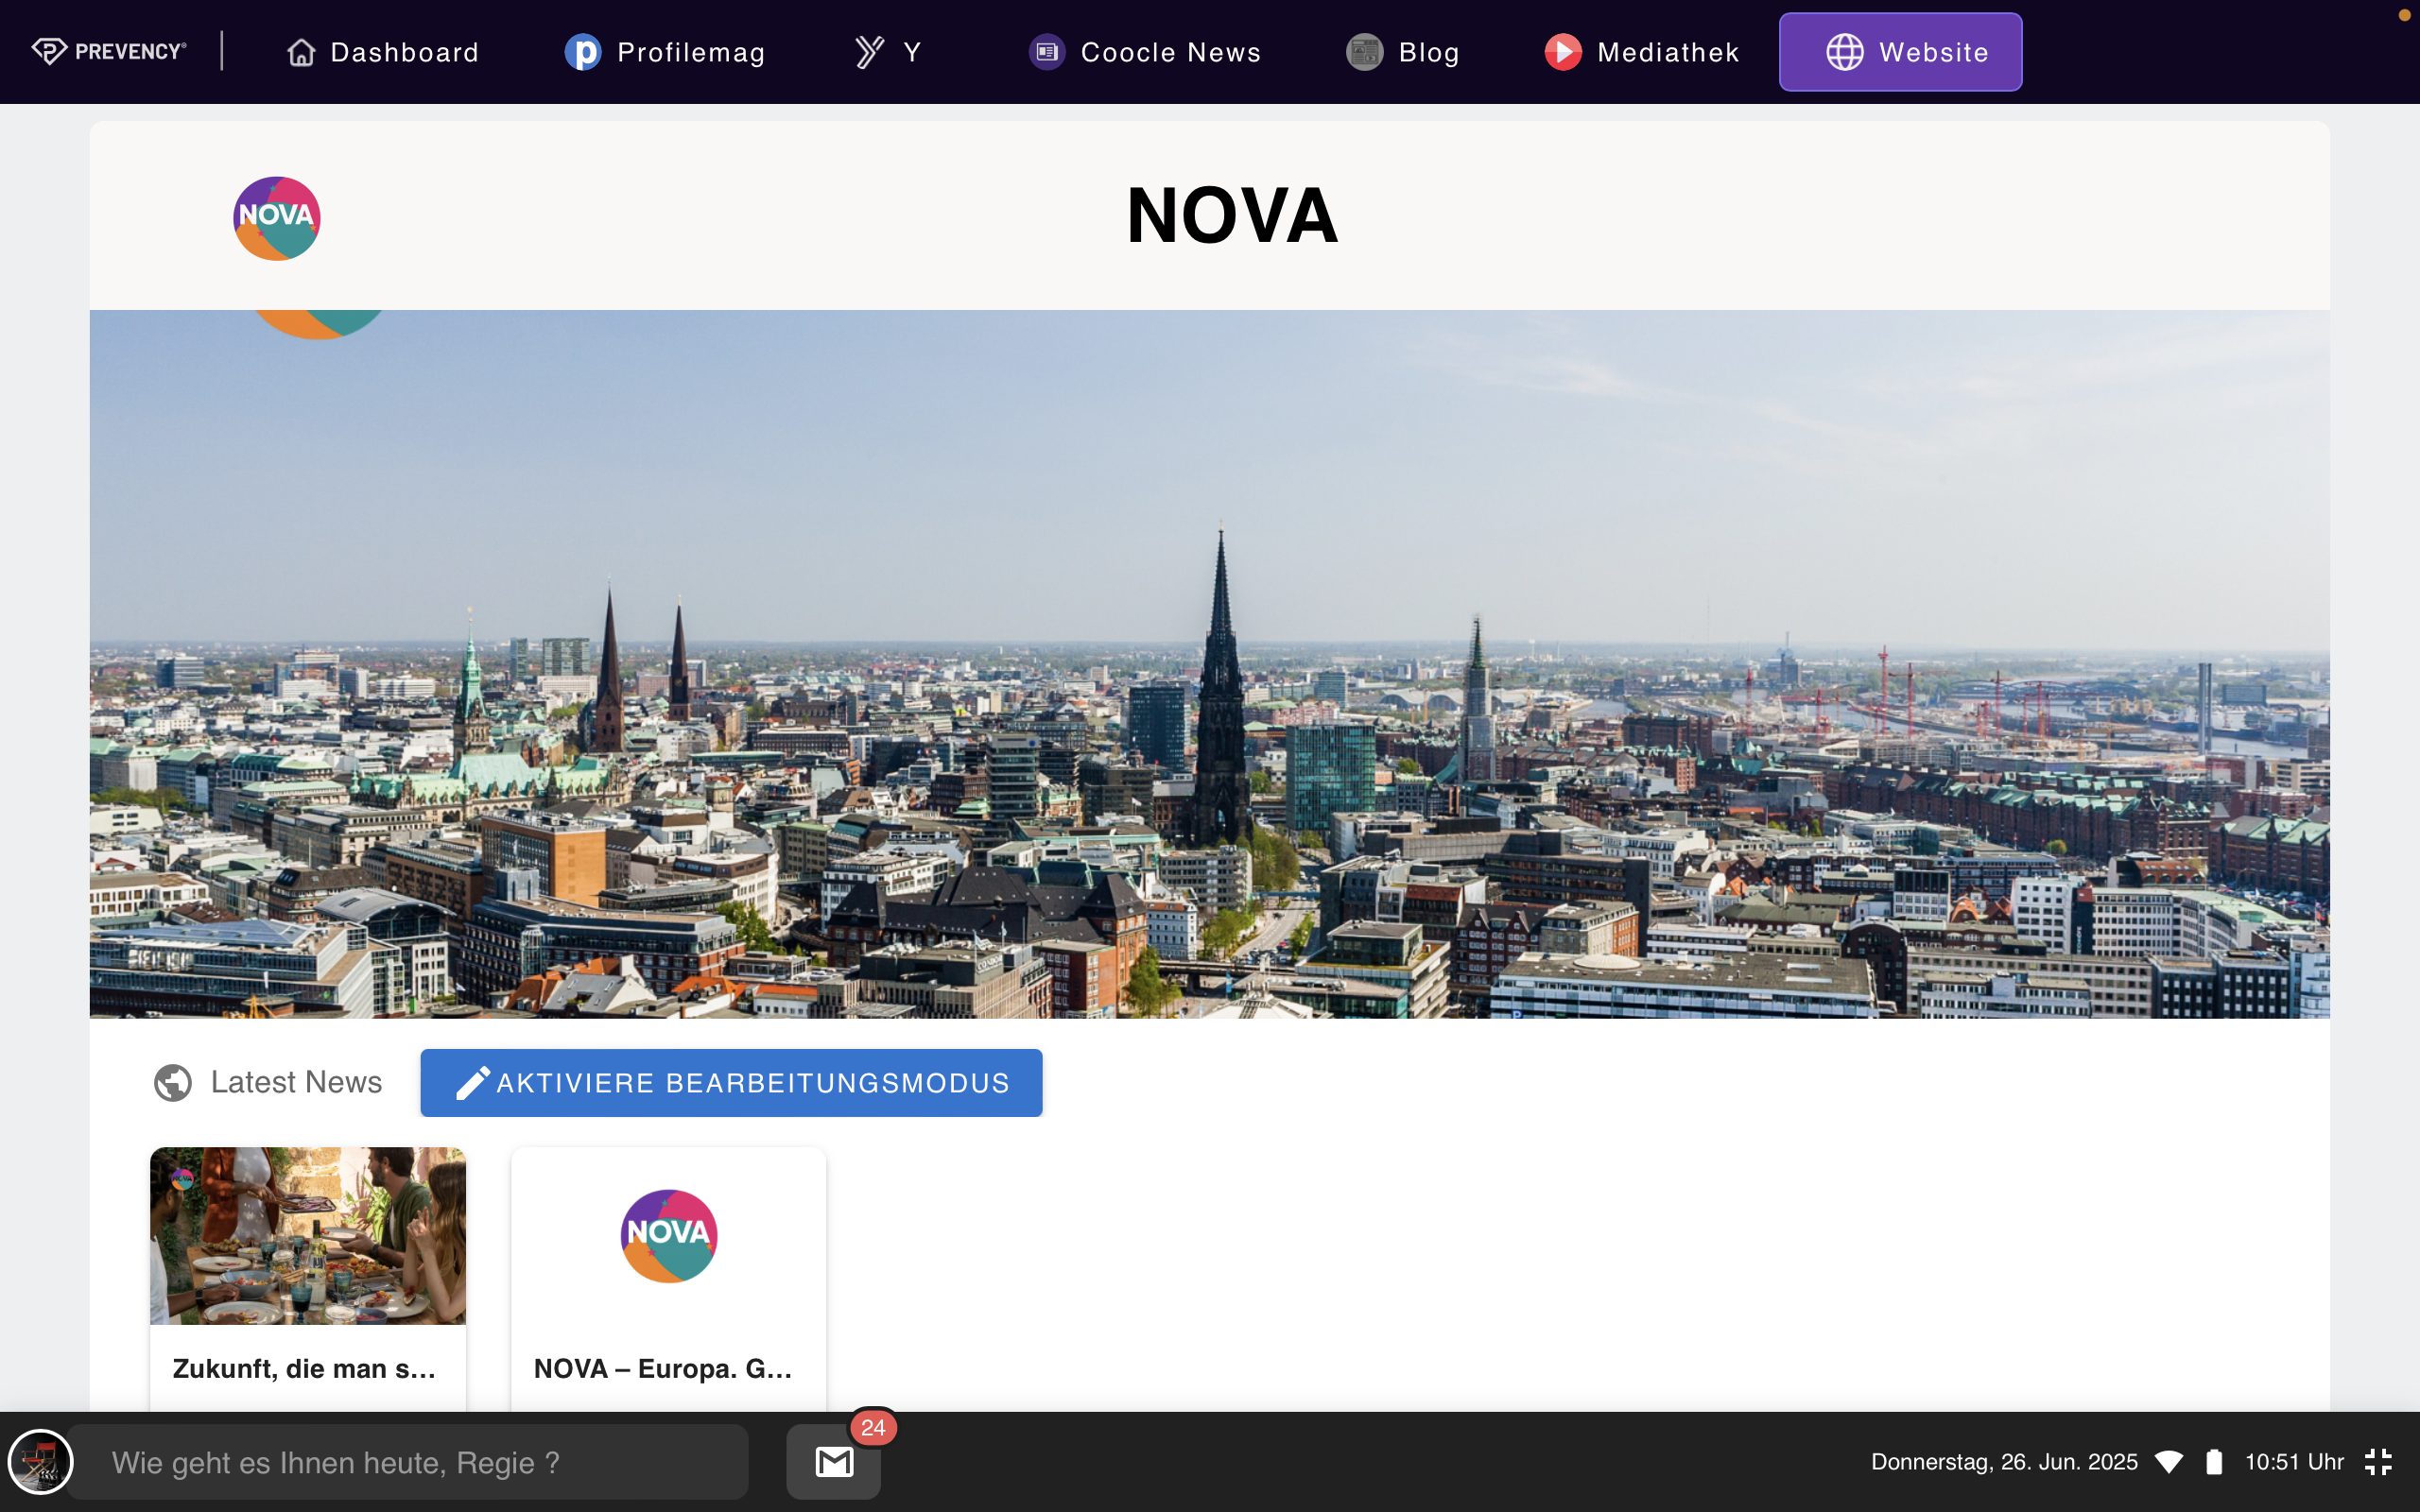Open the "Zukunft, die man s..." article thumbnail

click(x=308, y=1235)
